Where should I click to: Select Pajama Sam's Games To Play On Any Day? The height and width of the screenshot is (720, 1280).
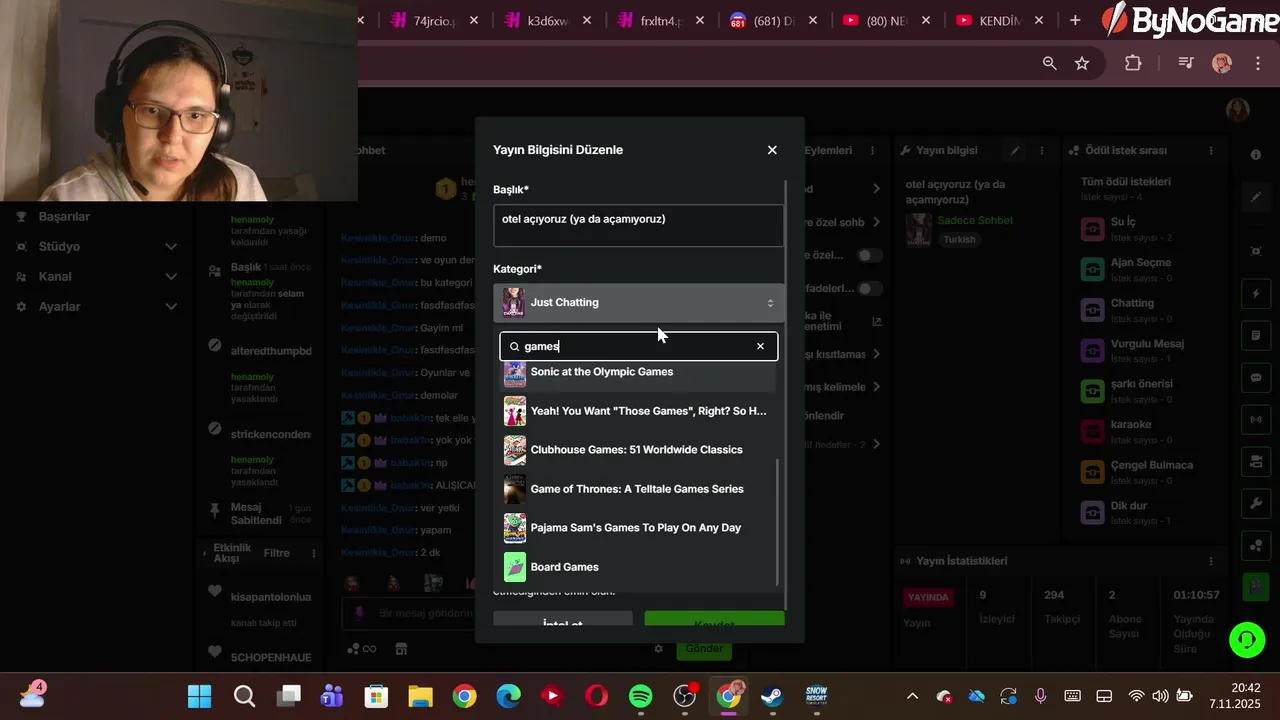click(638, 528)
